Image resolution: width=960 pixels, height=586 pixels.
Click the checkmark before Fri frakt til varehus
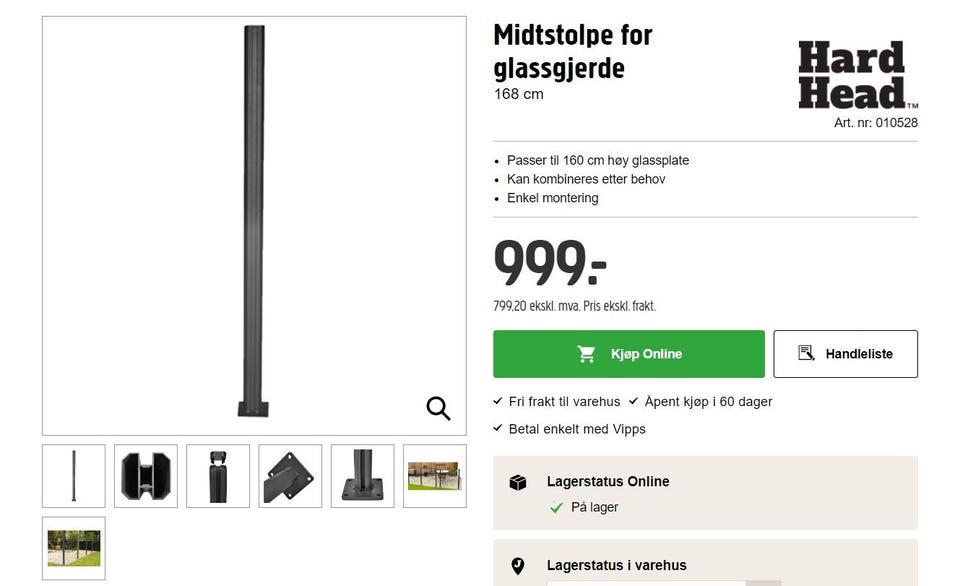click(499, 401)
